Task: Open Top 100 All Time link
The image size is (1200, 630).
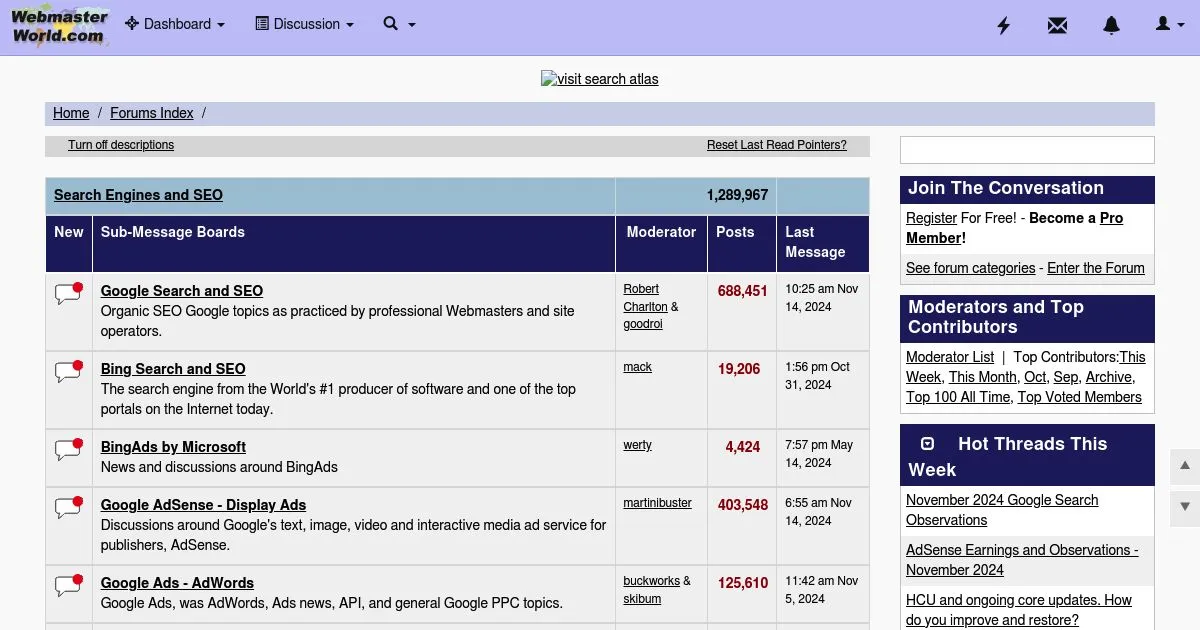Action: 958,397
